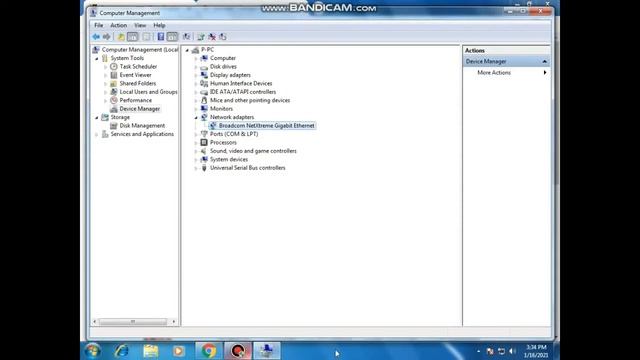The width and height of the screenshot is (640, 360).
Task: Collapse the System Tools node arrow
Action: (97, 58)
